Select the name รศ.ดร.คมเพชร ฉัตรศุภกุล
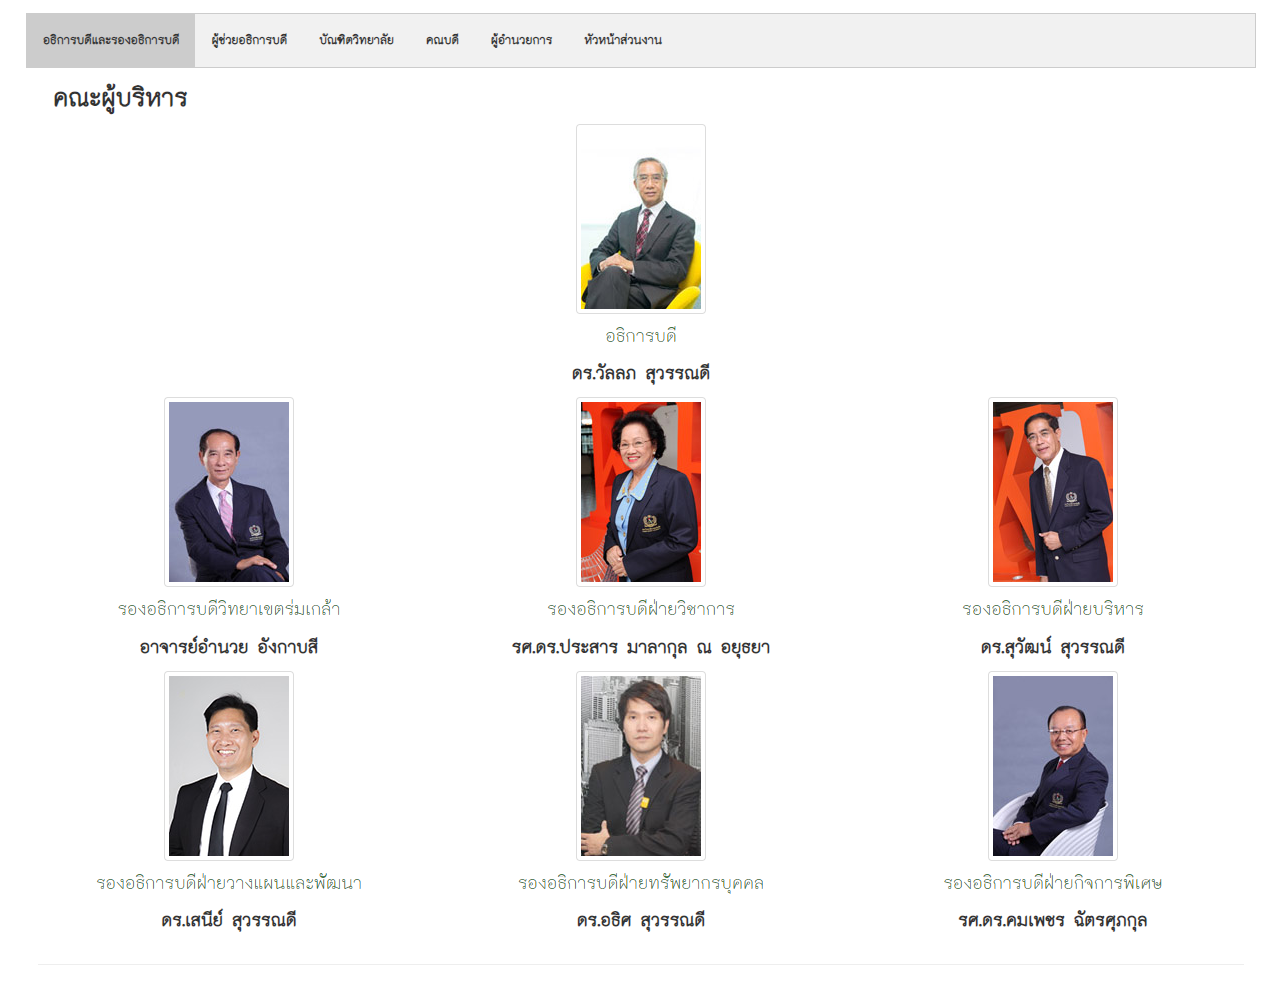The image size is (1269, 995). 1053,921
